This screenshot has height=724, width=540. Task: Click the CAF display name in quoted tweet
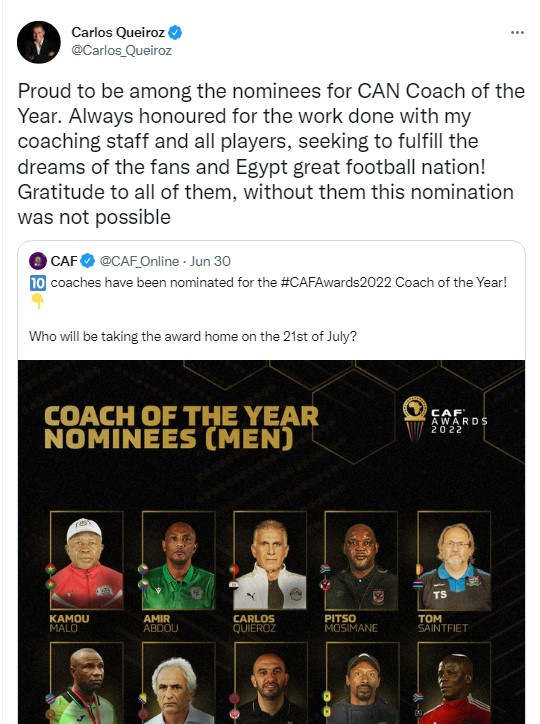click(64, 261)
